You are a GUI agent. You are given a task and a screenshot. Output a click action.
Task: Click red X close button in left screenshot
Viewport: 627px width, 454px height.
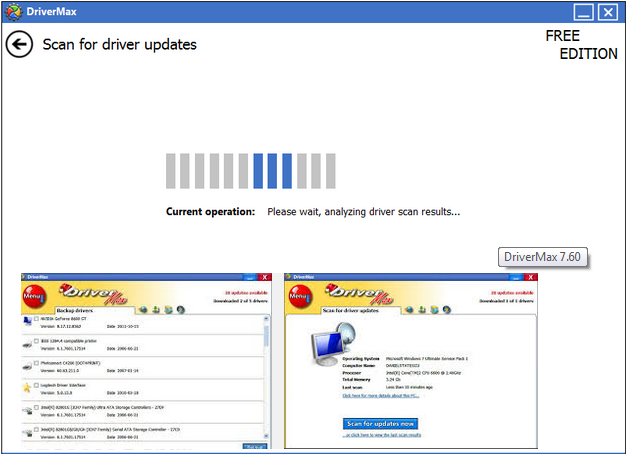coord(264,277)
